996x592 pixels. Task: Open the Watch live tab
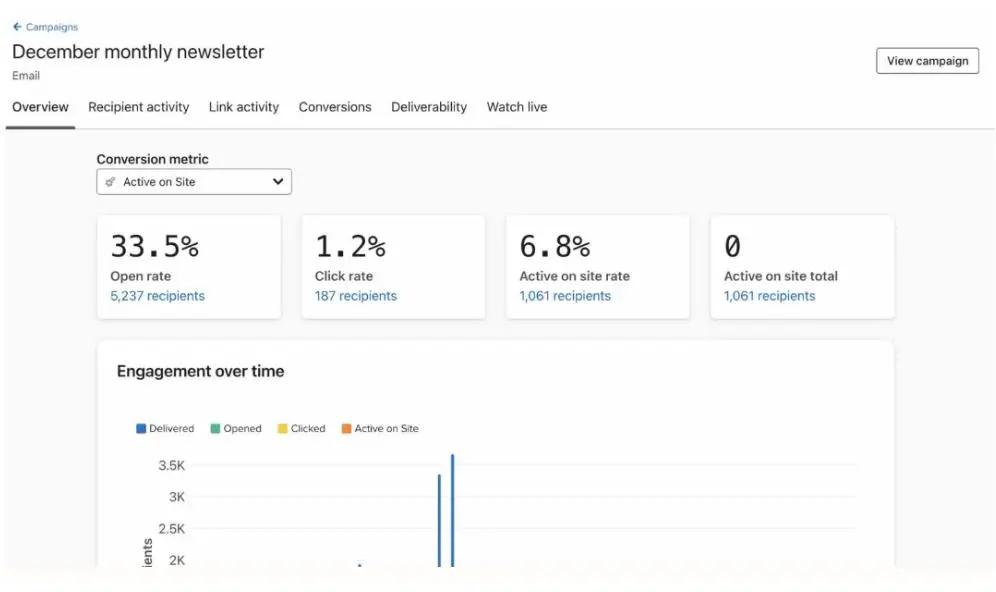(516, 107)
